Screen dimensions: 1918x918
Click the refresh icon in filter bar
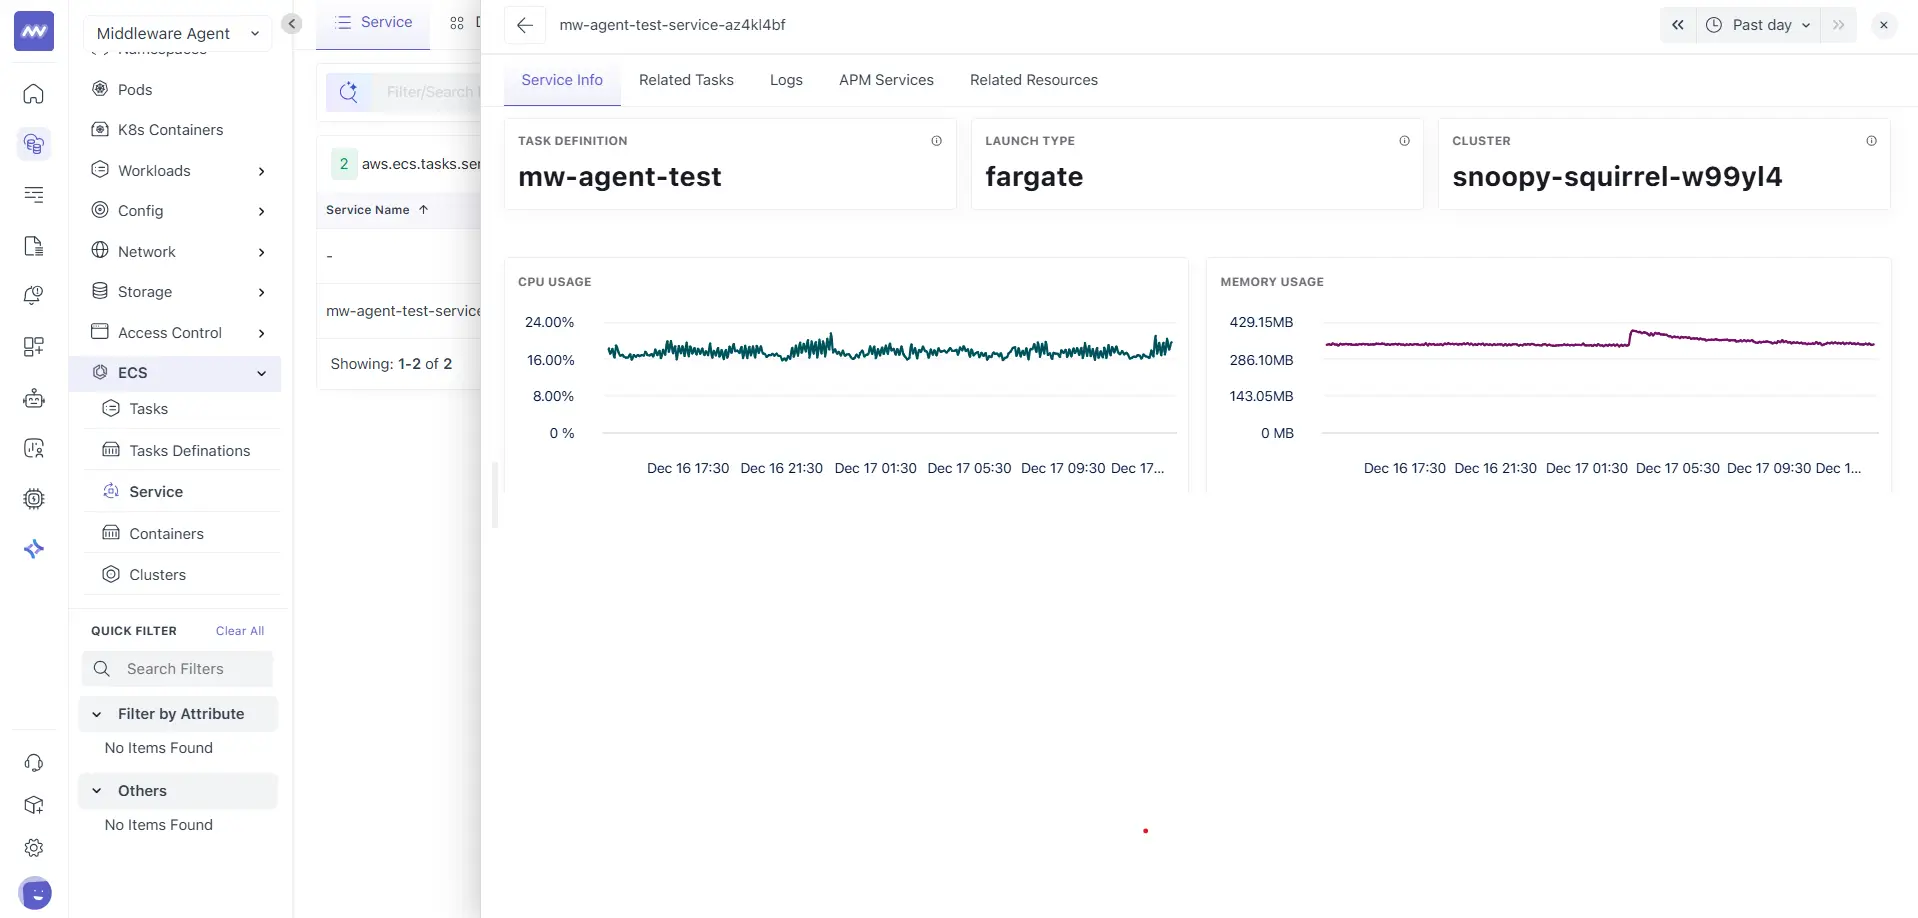pyautogui.click(x=348, y=92)
